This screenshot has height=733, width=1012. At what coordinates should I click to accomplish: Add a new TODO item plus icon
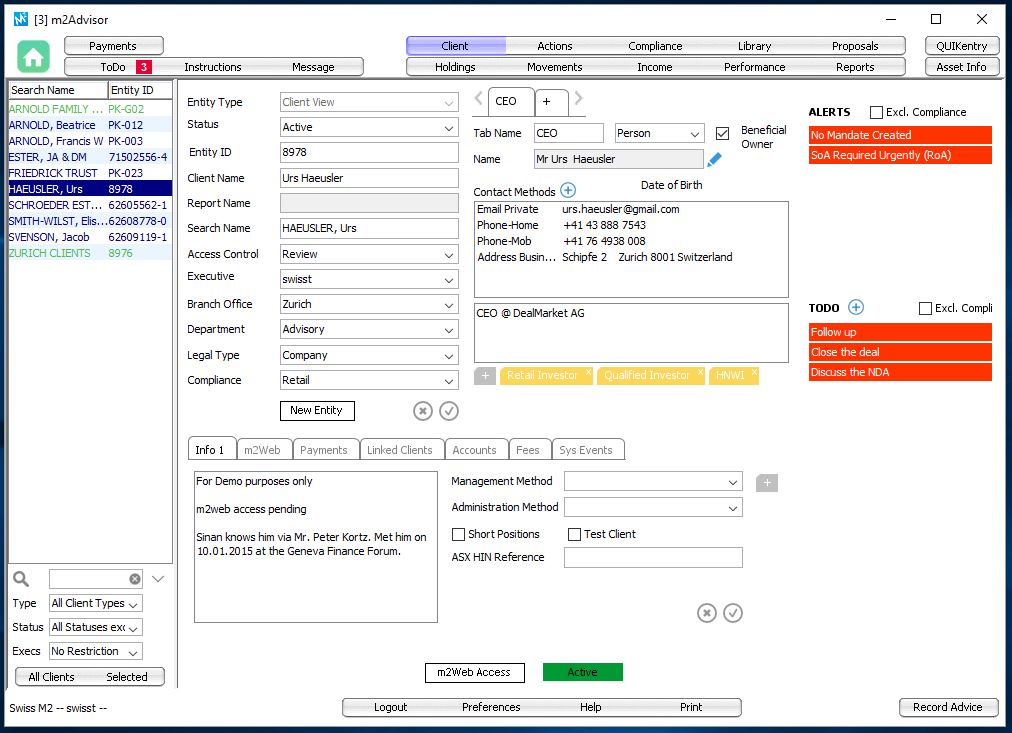856,307
